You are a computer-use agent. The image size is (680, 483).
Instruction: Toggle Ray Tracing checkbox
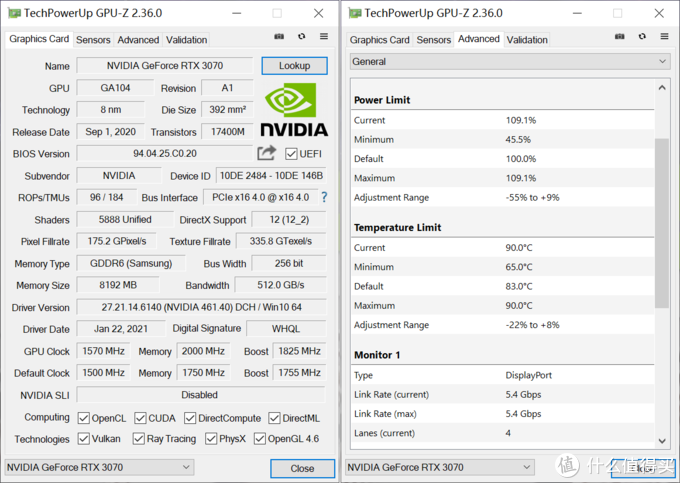click(139, 439)
